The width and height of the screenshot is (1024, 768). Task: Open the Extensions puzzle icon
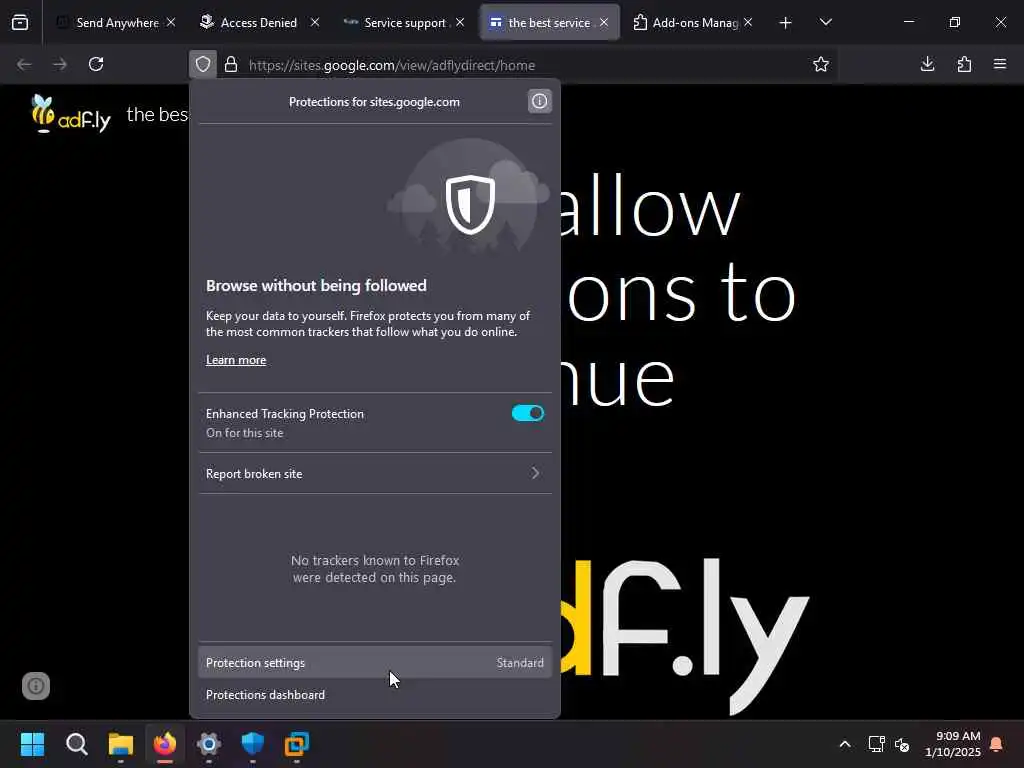(x=964, y=64)
